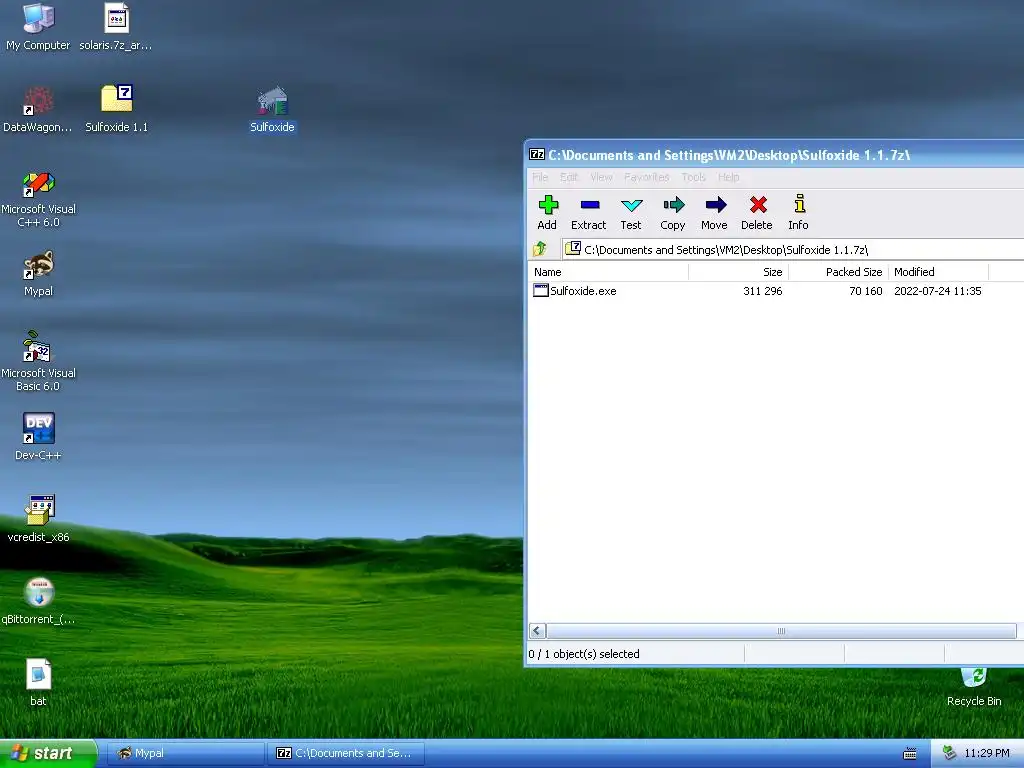This screenshot has width=1024, height=768.
Task: Click the Sulfoxide.exe file name
Action: pos(583,291)
